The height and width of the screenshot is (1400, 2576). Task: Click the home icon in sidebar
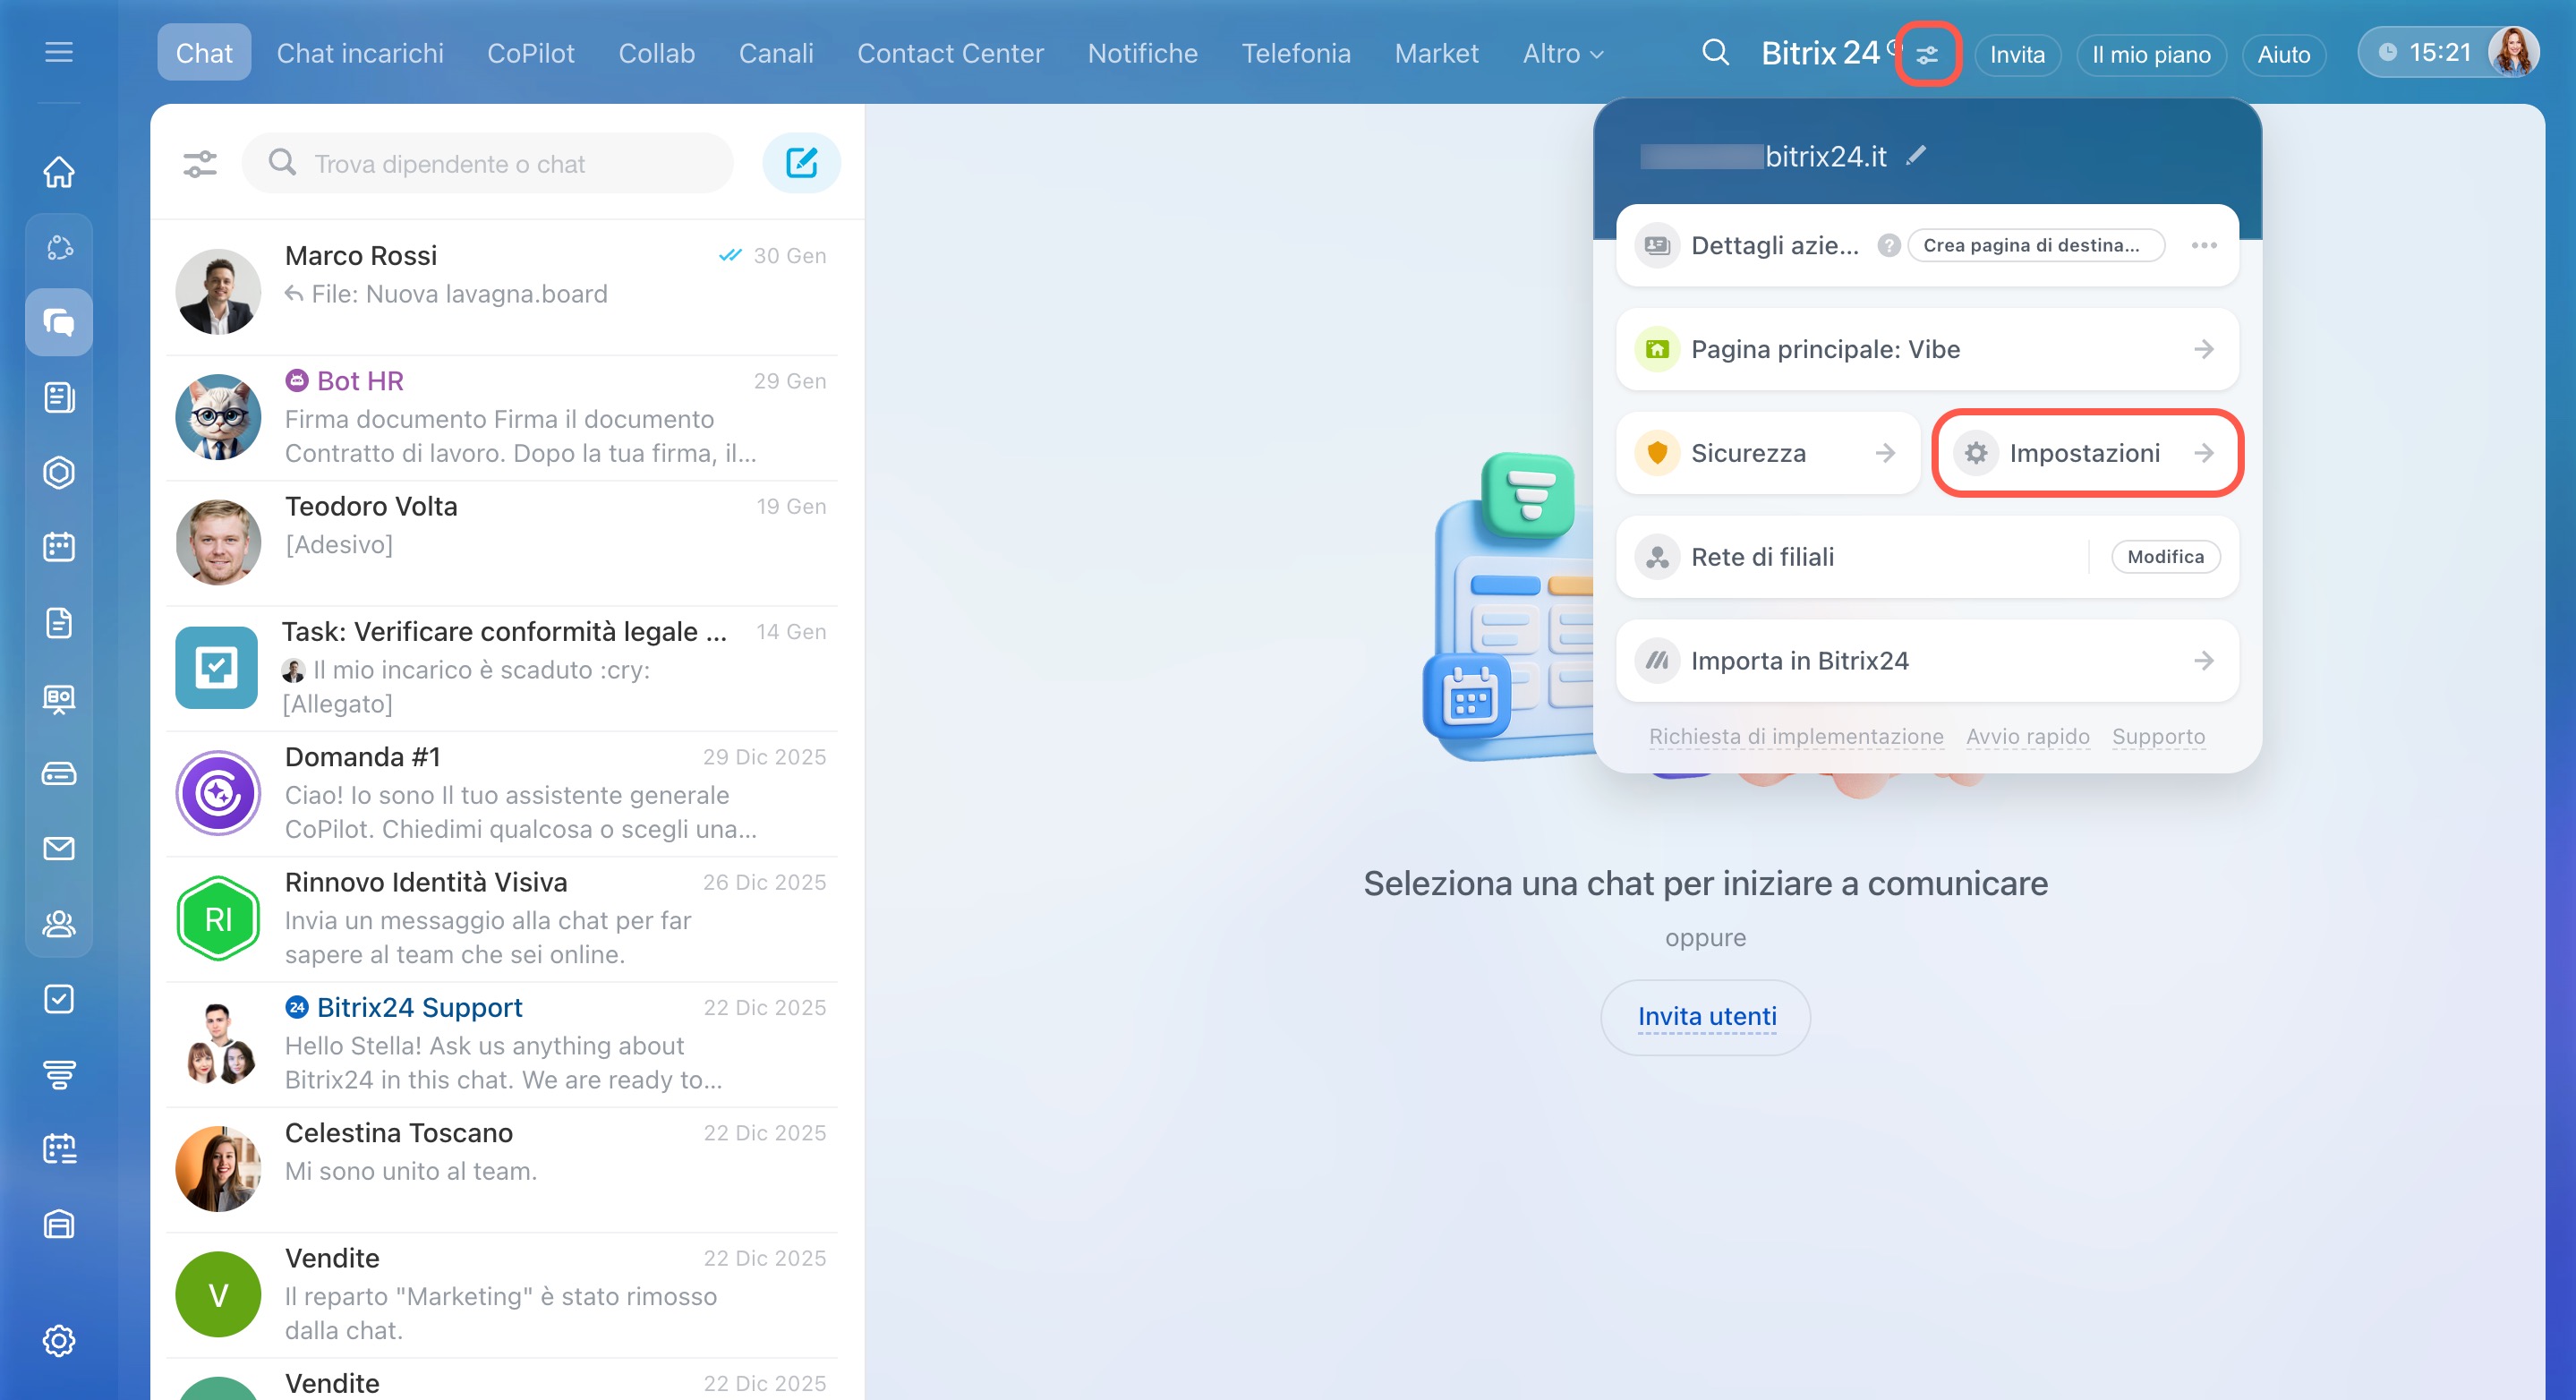click(x=59, y=172)
